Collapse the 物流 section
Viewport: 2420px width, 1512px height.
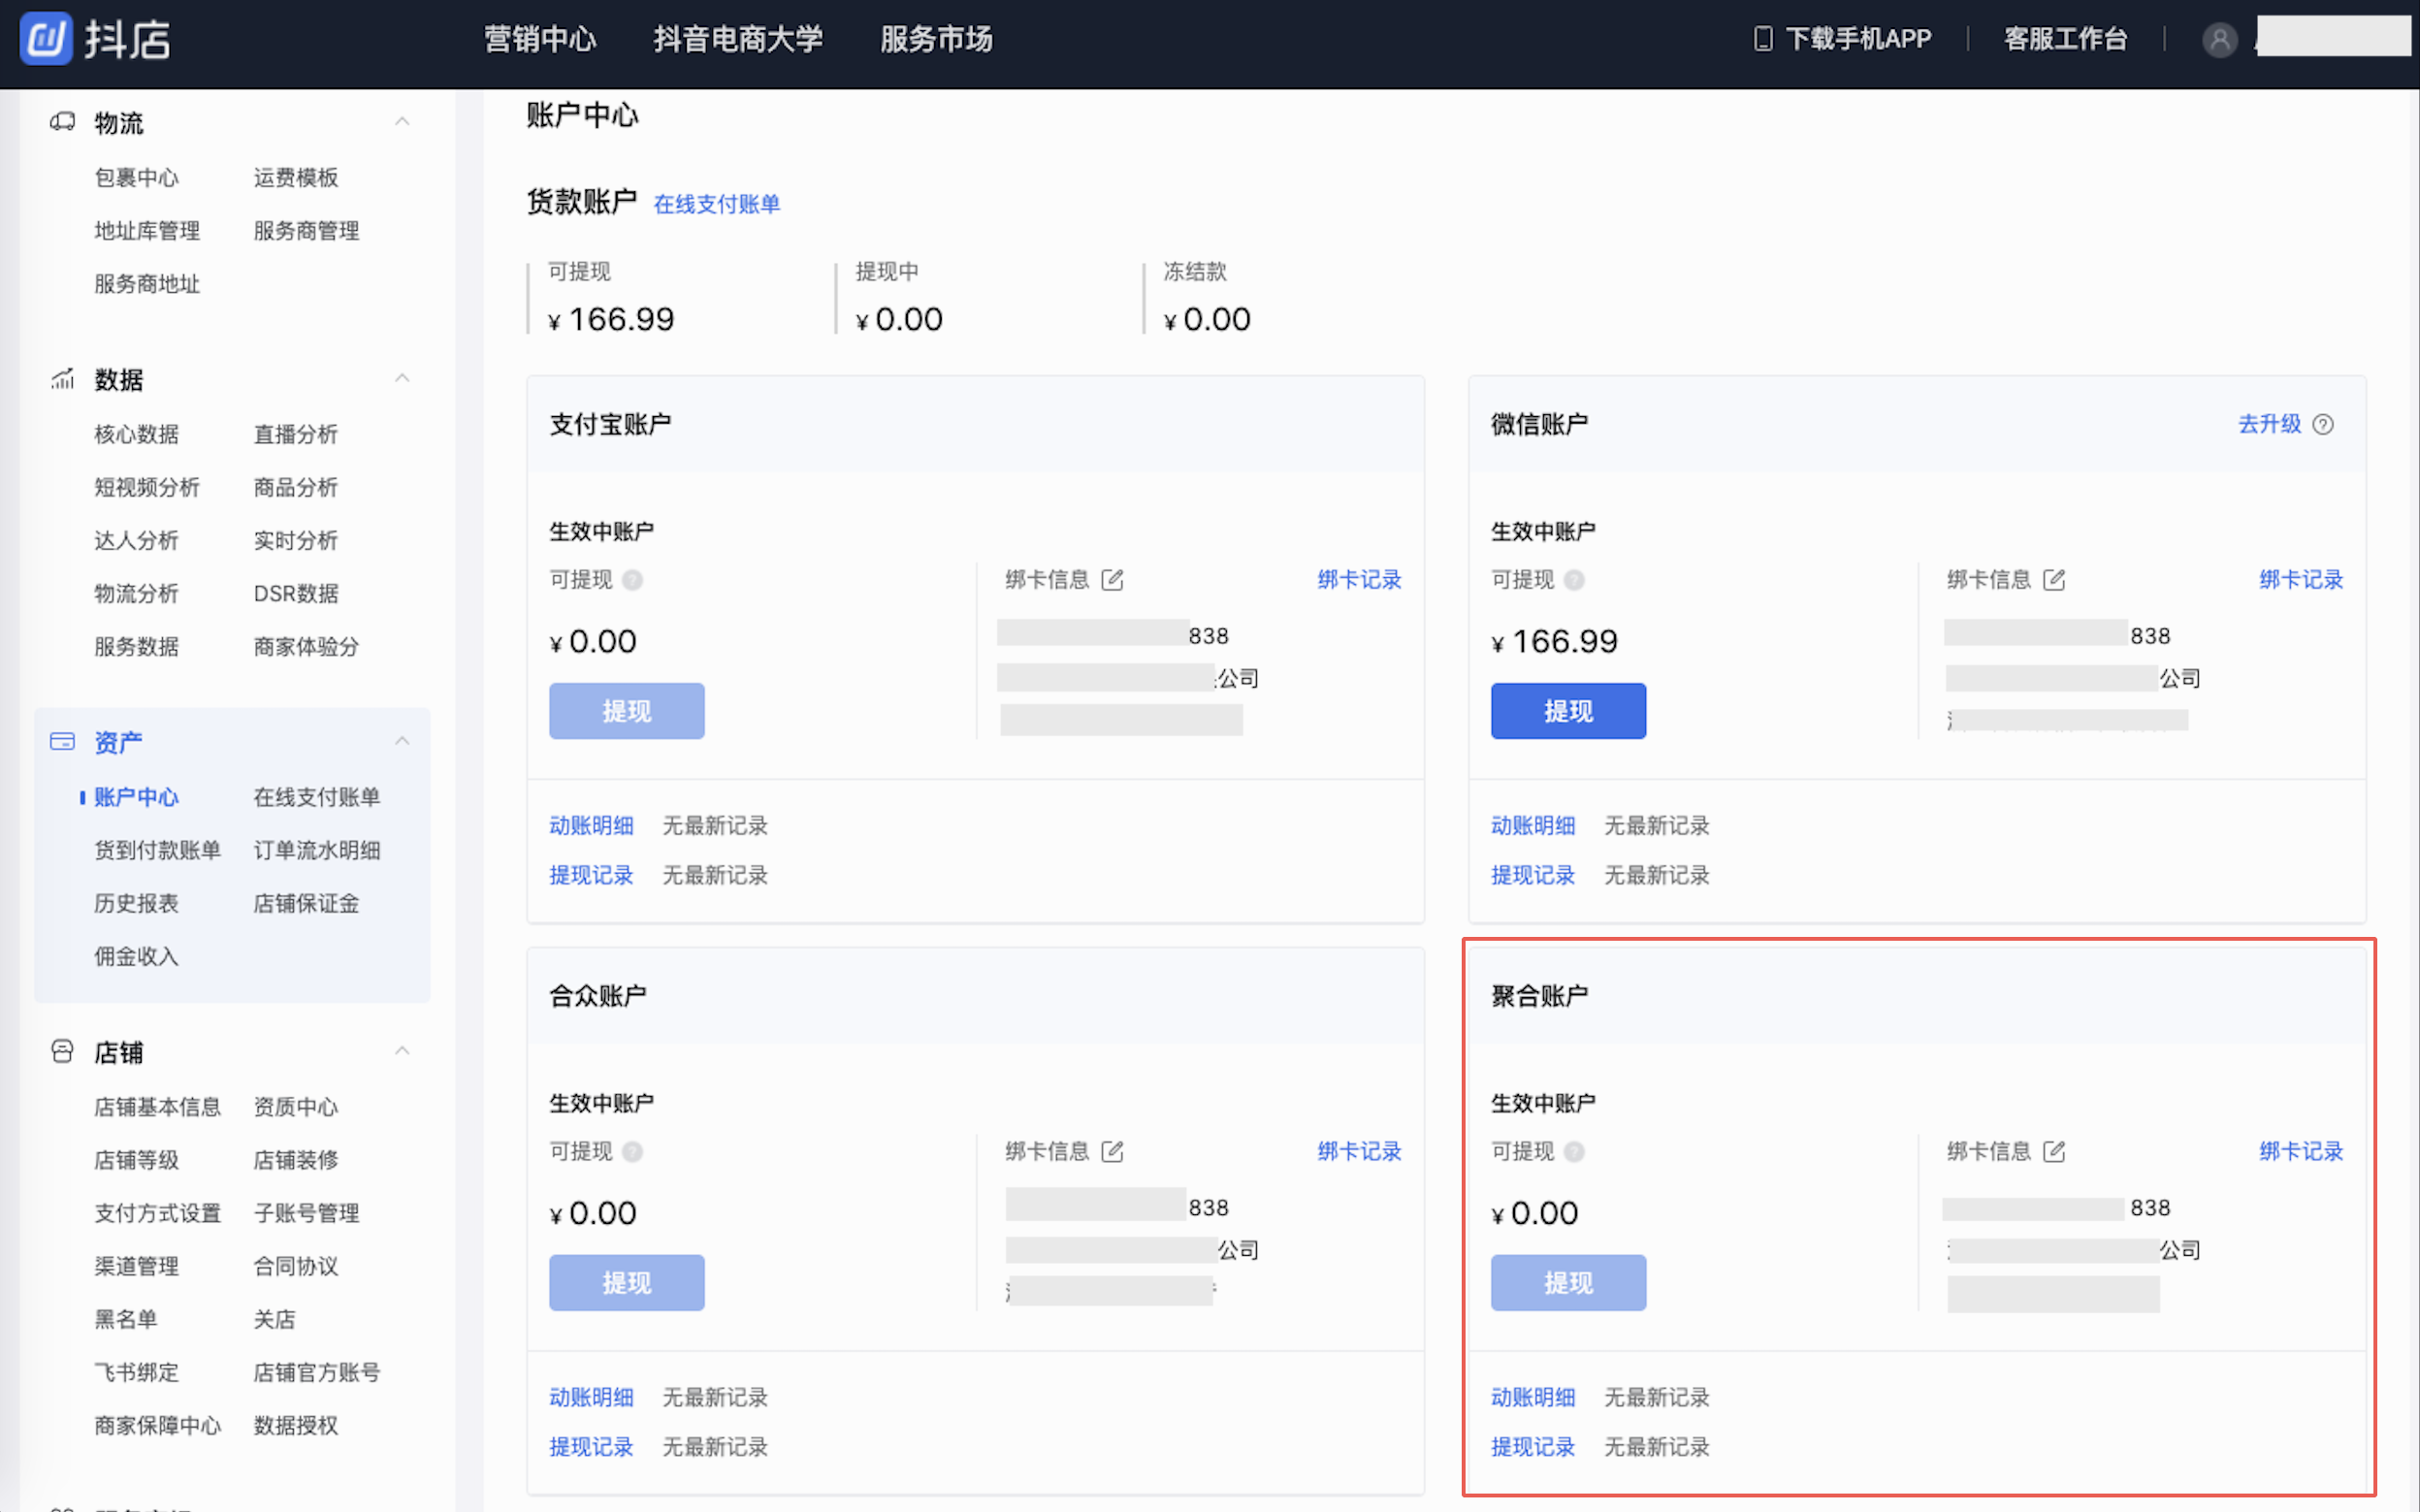[402, 122]
